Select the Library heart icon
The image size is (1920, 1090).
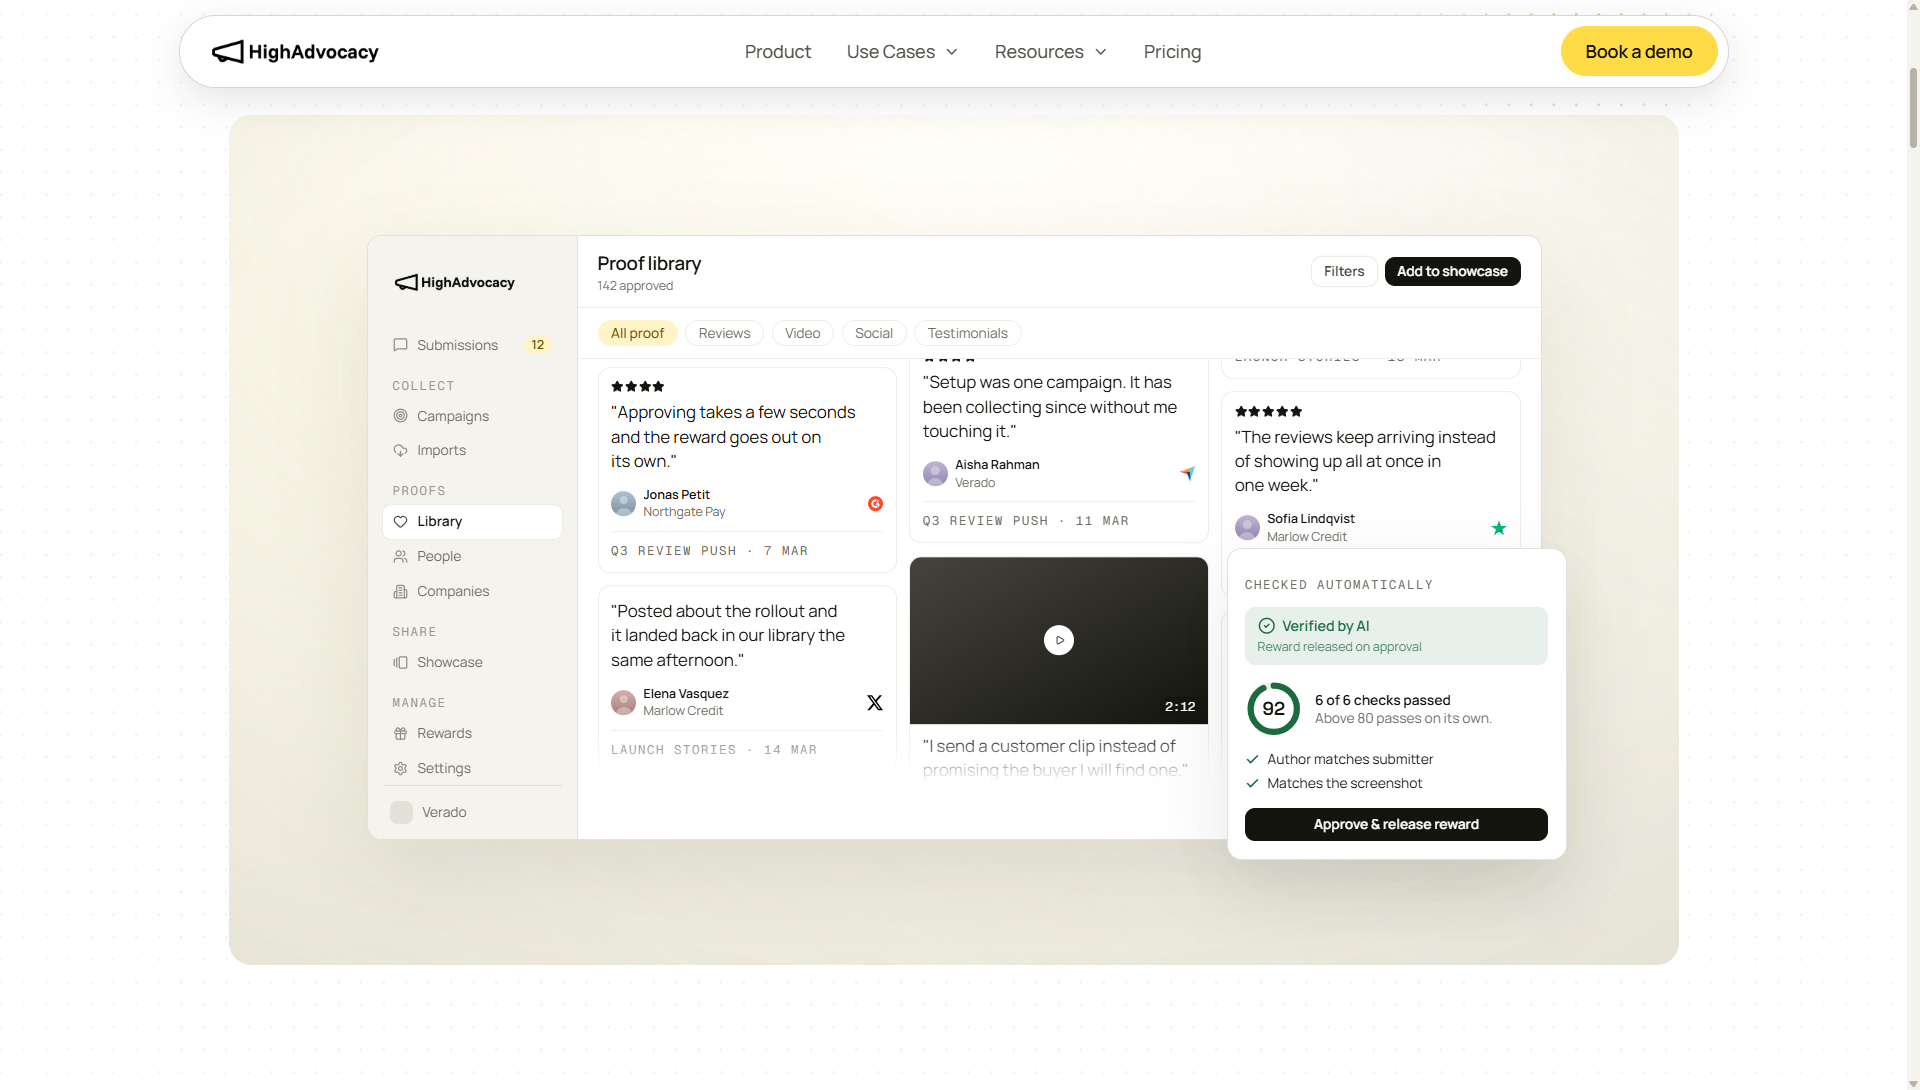coord(400,522)
